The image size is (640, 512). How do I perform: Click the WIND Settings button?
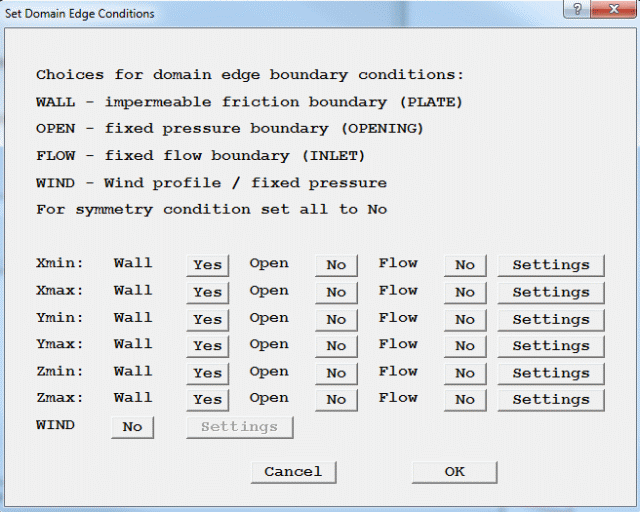239,427
